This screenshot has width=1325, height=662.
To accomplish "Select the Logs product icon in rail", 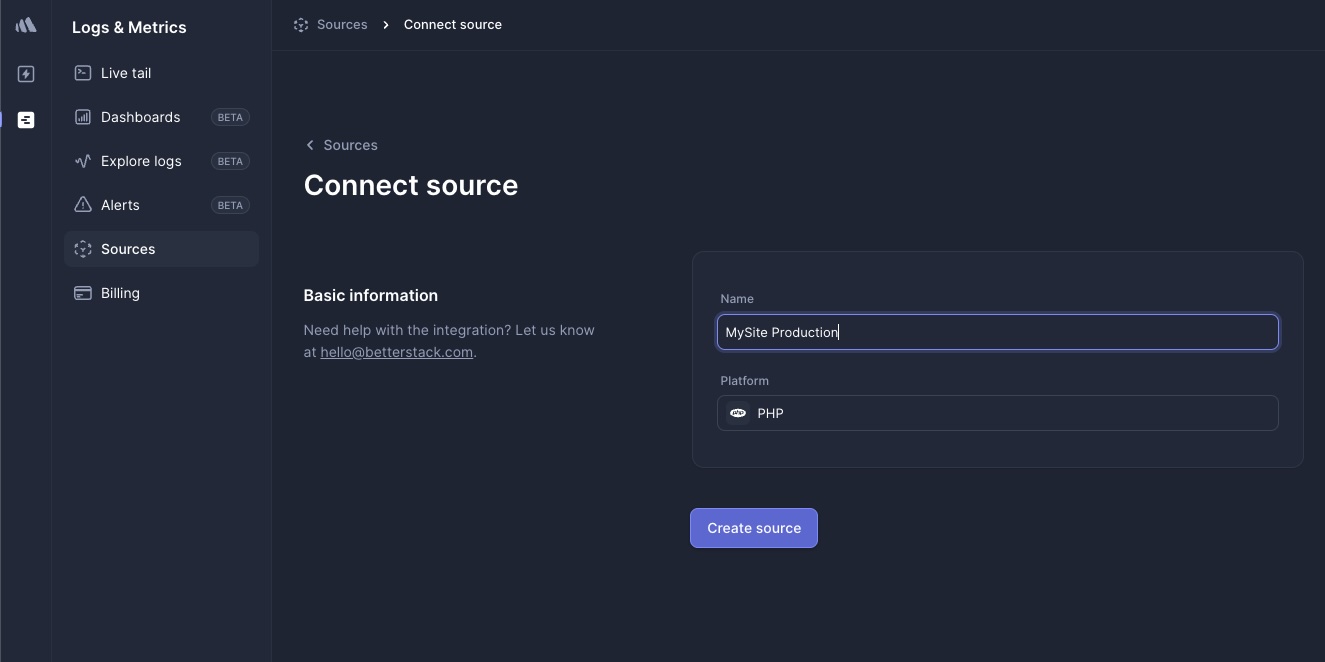I will click(26, 120).
